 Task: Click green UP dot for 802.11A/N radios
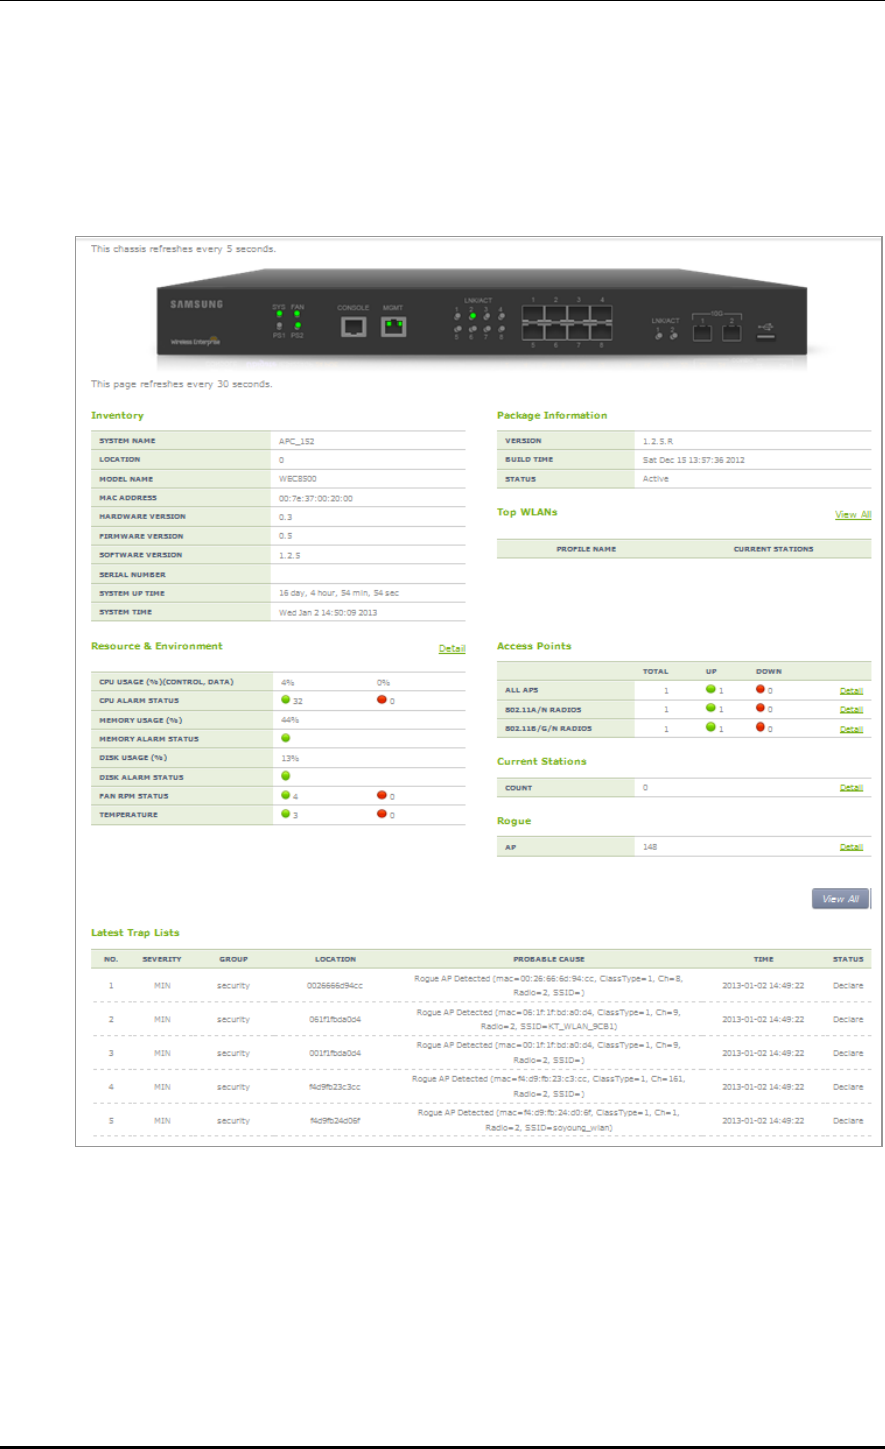[x=709, y=709]
